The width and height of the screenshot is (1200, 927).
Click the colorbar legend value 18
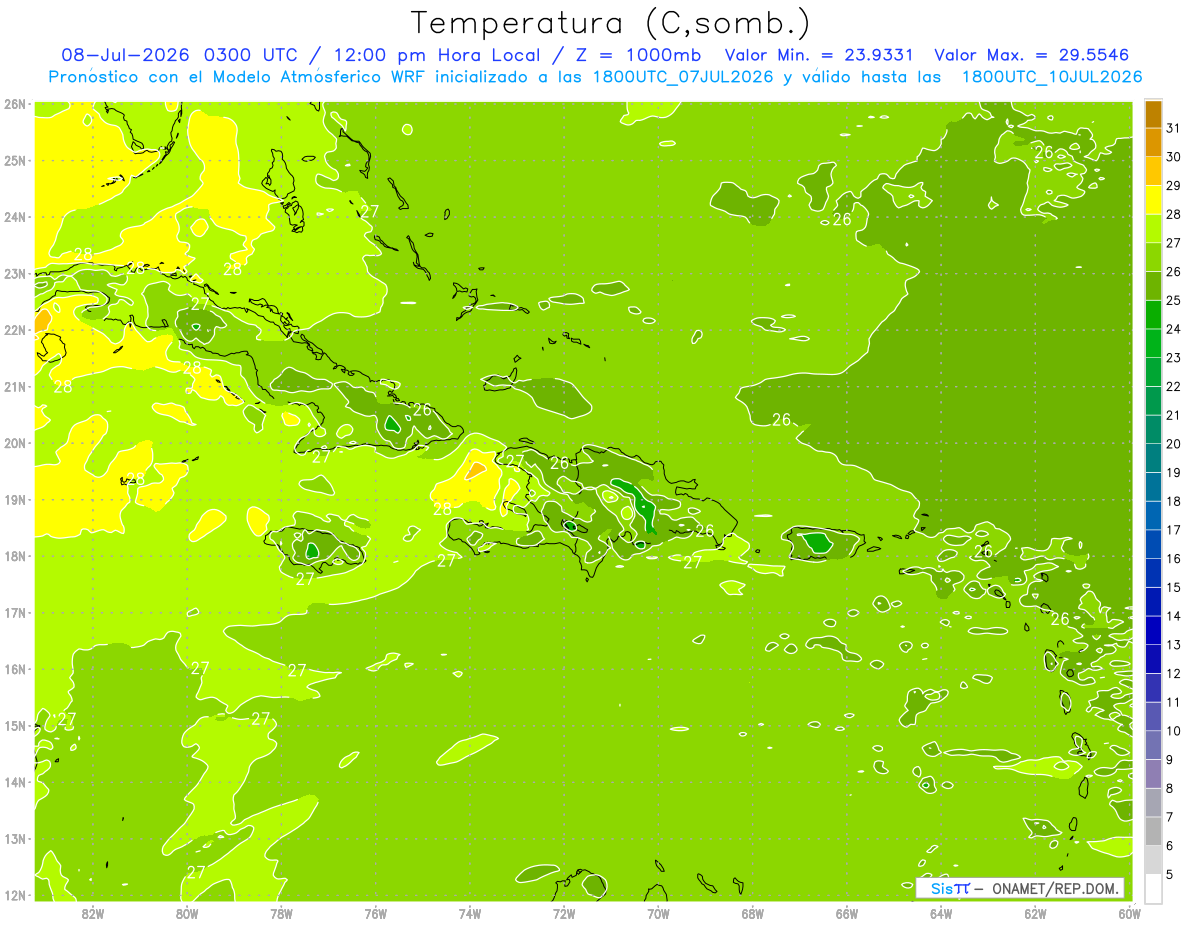pos(1173,502)
